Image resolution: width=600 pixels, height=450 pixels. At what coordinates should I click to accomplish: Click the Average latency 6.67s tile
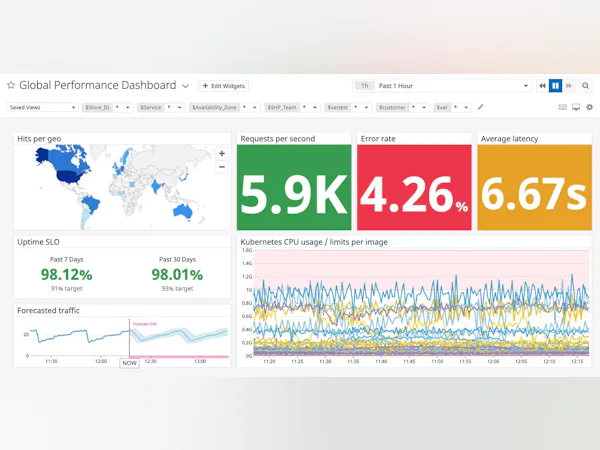click(535, 188)
